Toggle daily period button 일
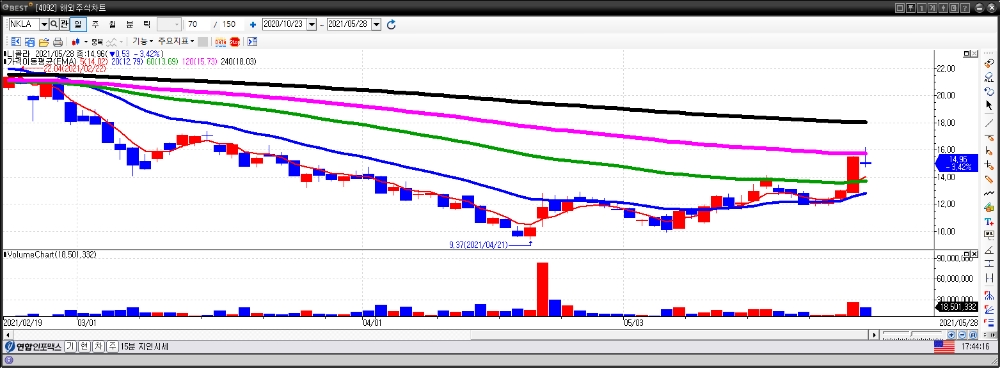The width and height of the screenshot is (1000, 368). (78, 24)
